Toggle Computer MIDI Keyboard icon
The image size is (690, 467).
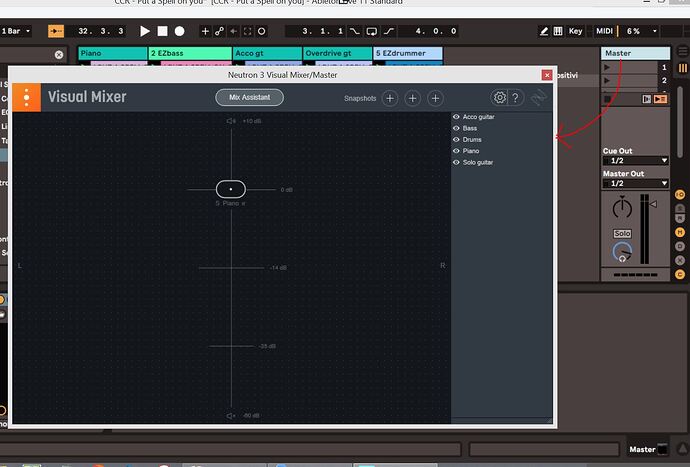point(558,31)
